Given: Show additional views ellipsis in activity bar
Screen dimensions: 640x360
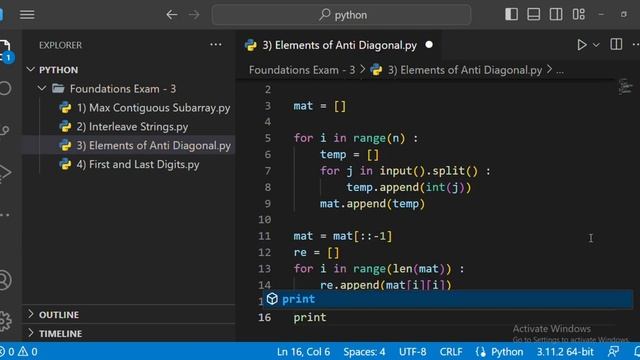Looking at the screenshot, I should point(5,215).
